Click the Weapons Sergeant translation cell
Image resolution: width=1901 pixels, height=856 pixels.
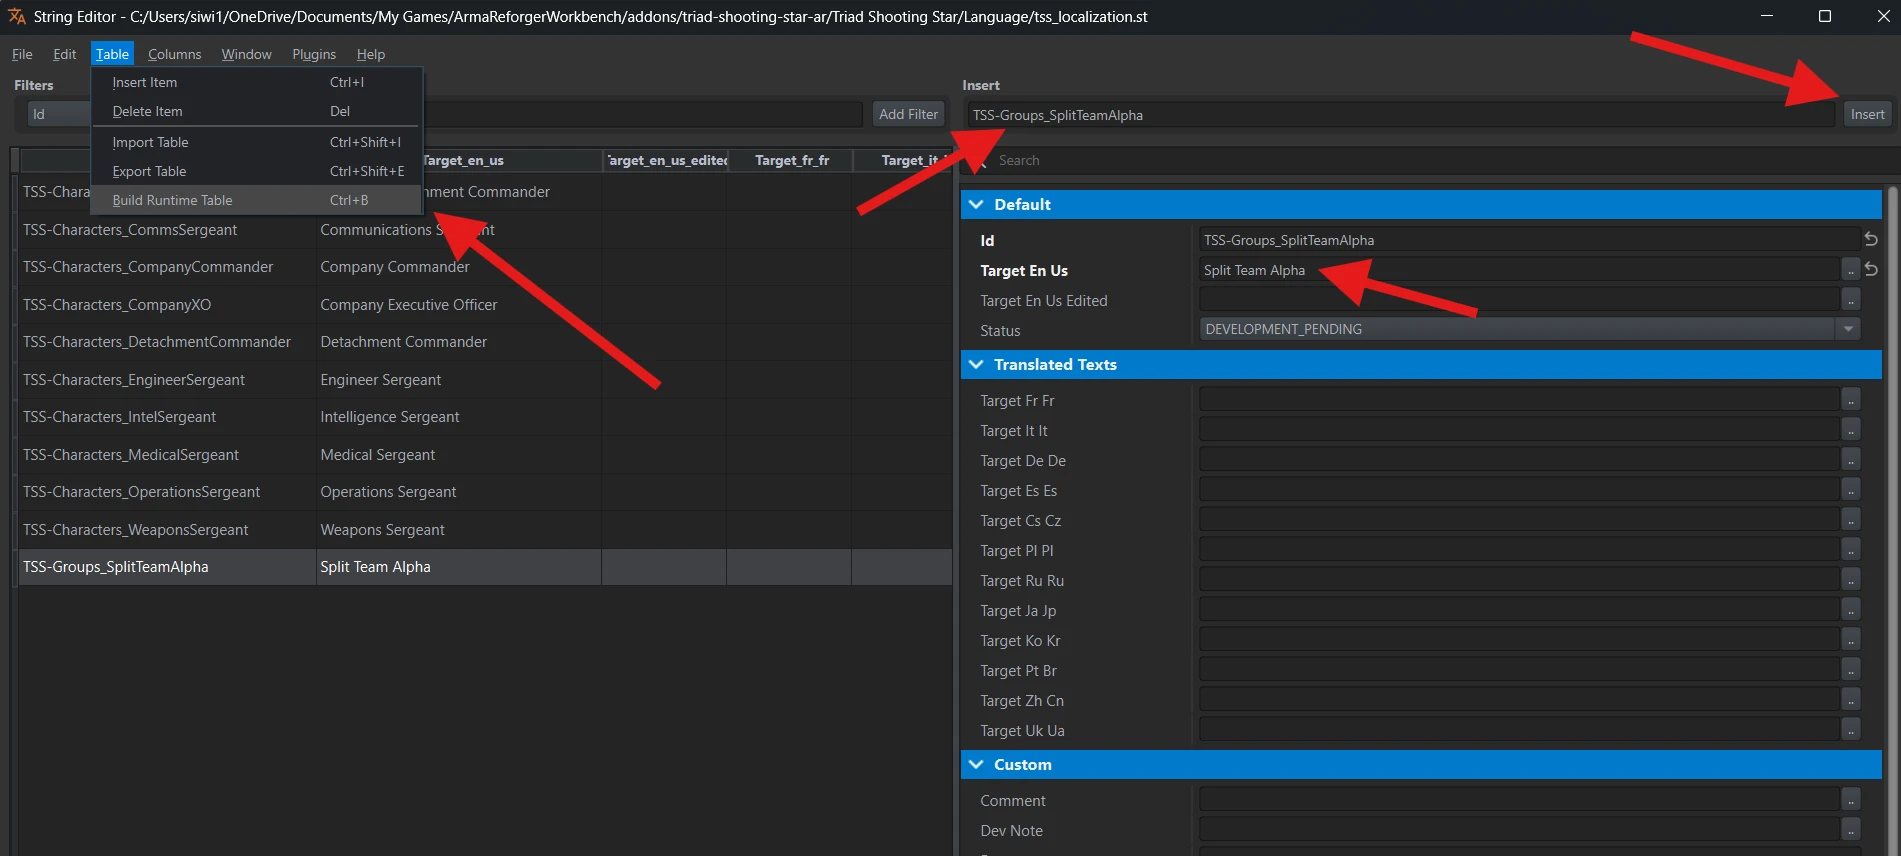click(459, 530)
